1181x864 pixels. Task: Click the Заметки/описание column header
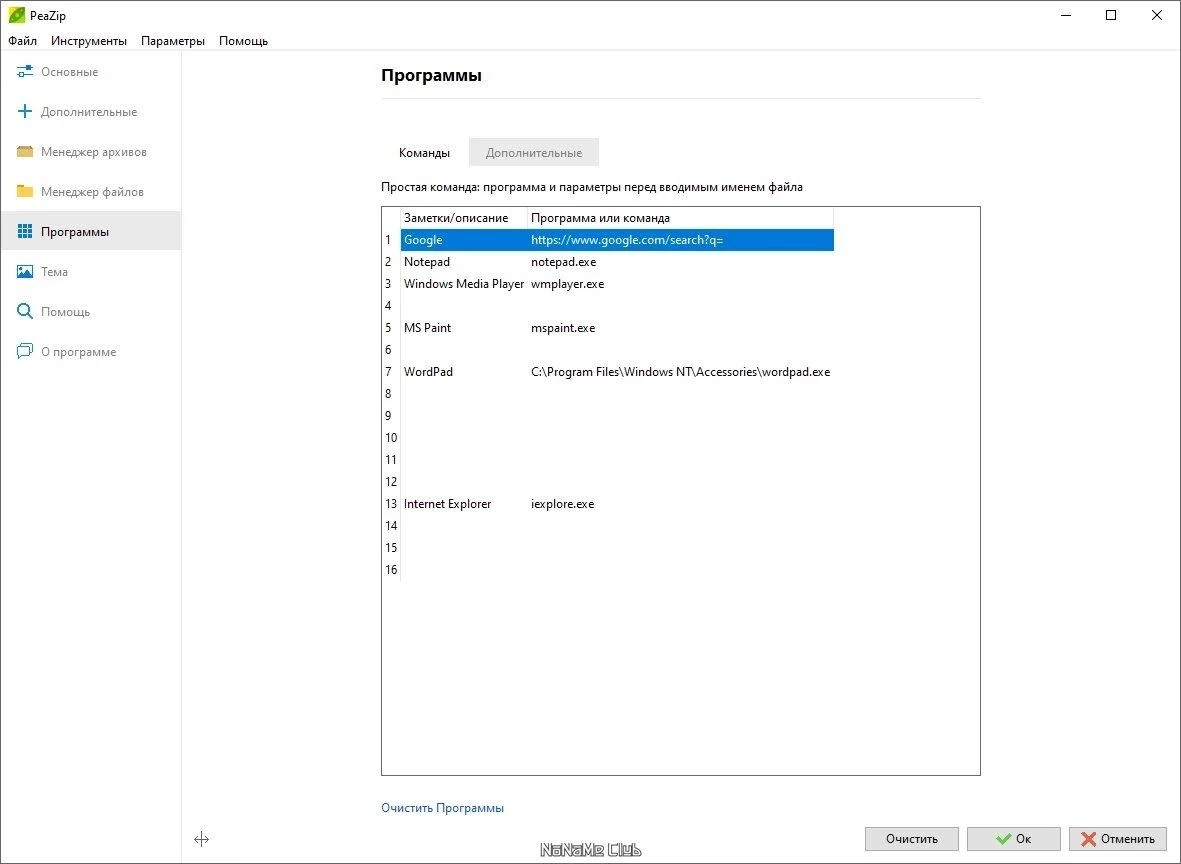464,218
